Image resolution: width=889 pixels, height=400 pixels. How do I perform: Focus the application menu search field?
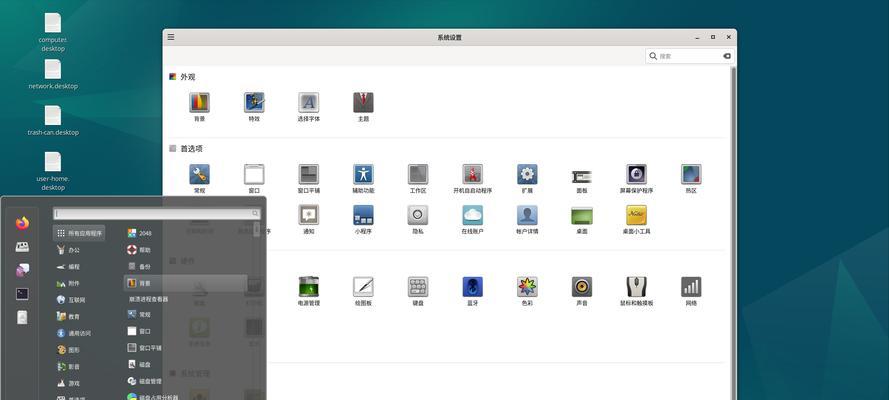pyautogui.click(x=157, y=214)
